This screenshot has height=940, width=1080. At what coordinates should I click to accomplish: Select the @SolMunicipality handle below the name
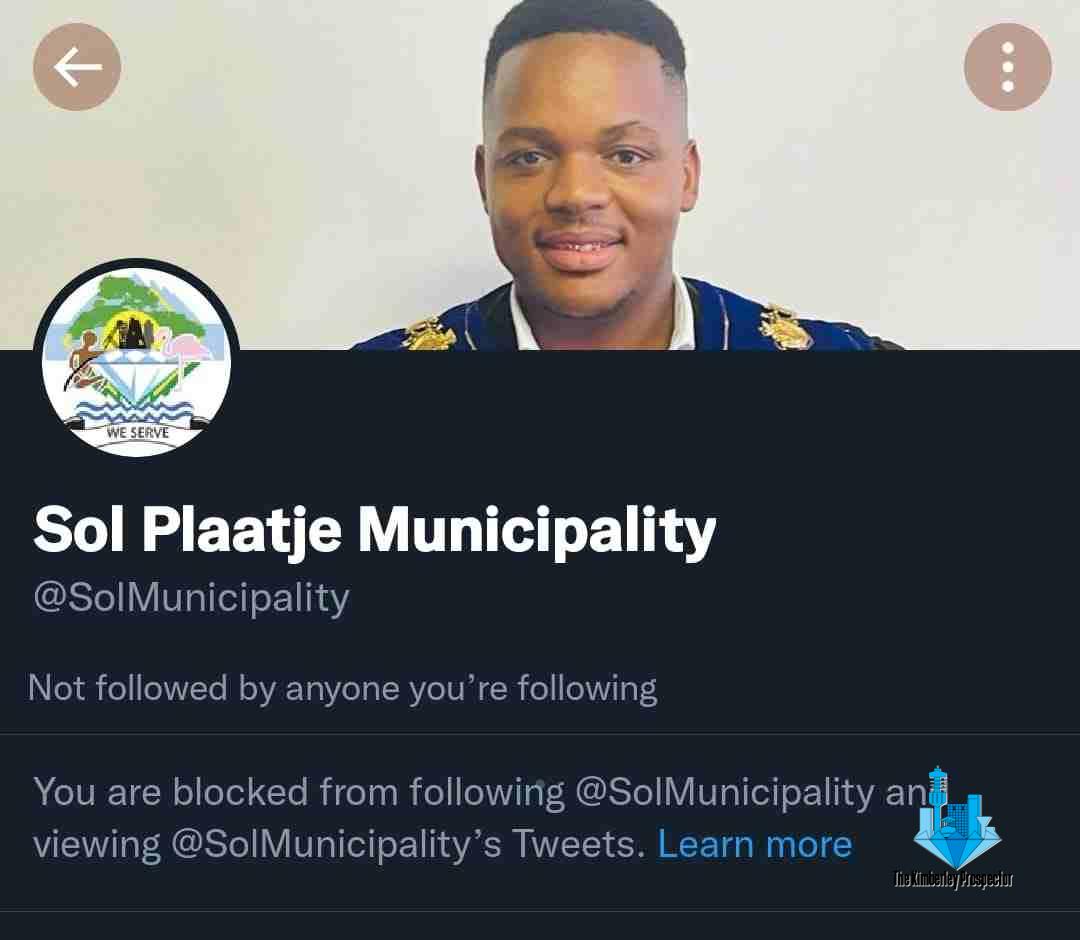(191, 597)
